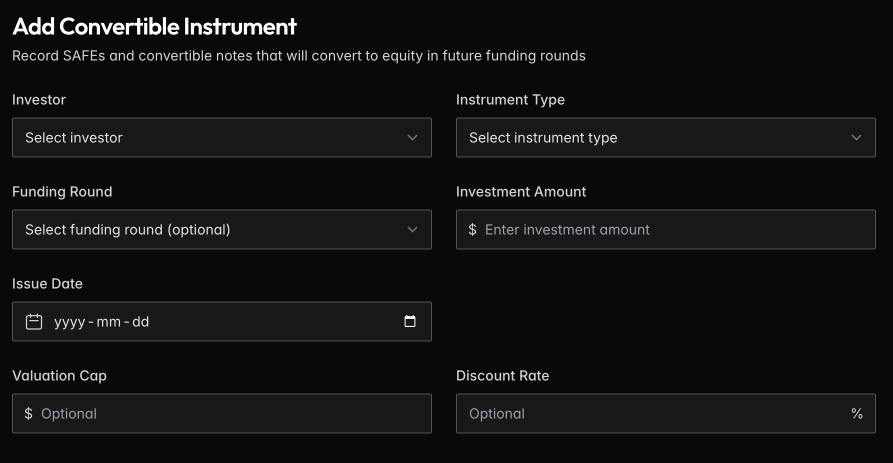
Task: Click the Issue Date label
Action: click(x=47, y=284)
